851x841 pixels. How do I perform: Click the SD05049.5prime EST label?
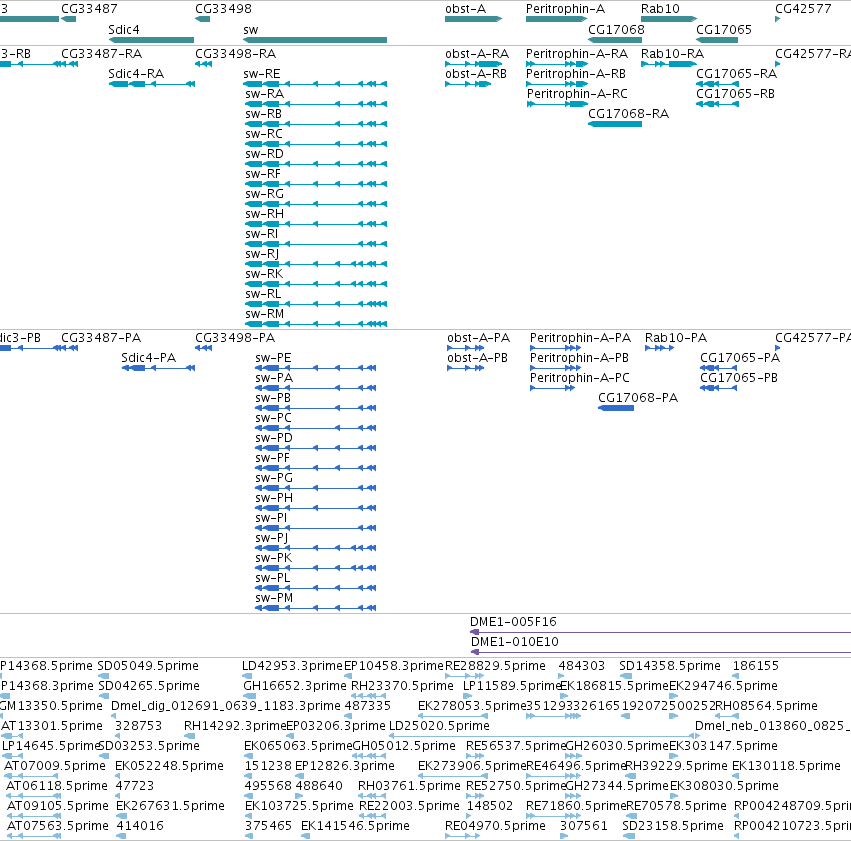148,666
